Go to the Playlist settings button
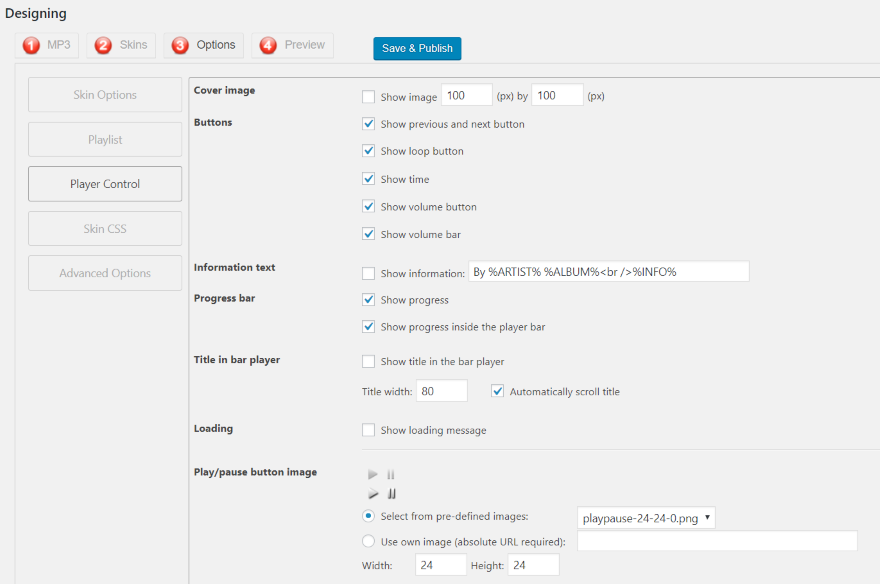Screen dimensions: 880x584 [105, 140]
